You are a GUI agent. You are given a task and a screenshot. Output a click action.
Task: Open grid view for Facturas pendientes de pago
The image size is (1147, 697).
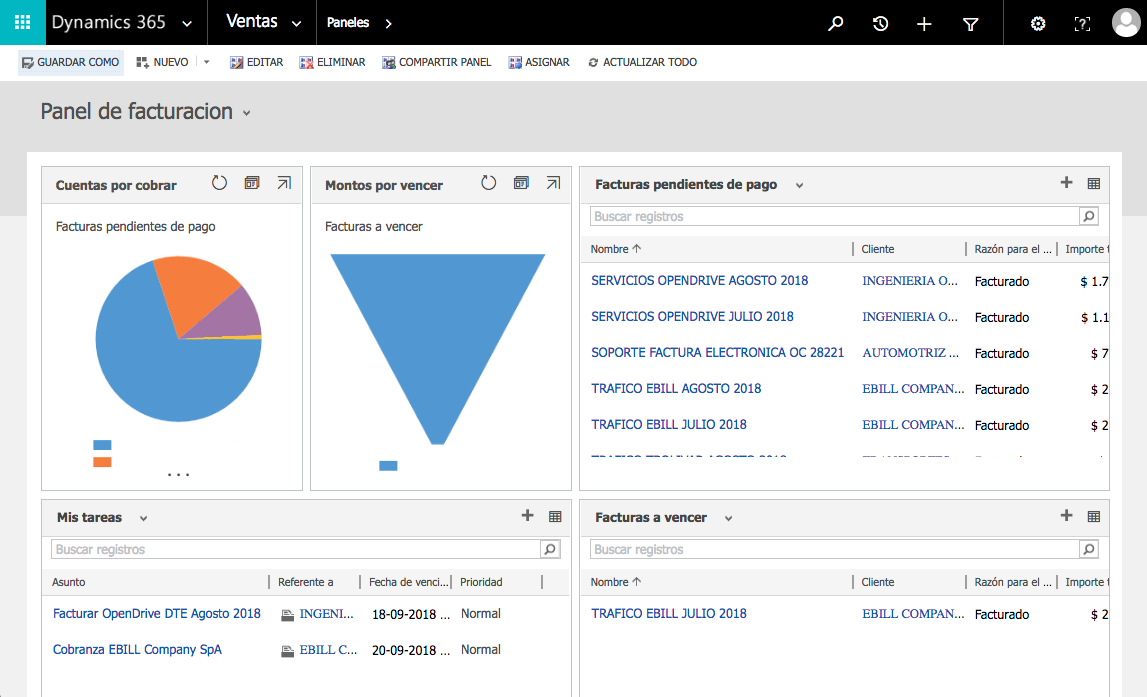[1094, 184]
